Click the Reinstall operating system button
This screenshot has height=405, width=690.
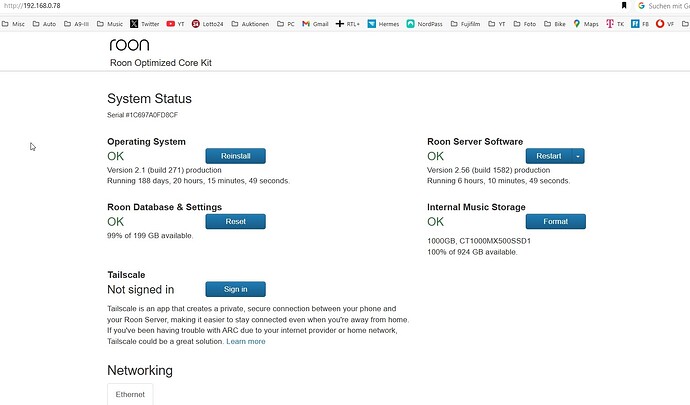click(x=235, y=156)
